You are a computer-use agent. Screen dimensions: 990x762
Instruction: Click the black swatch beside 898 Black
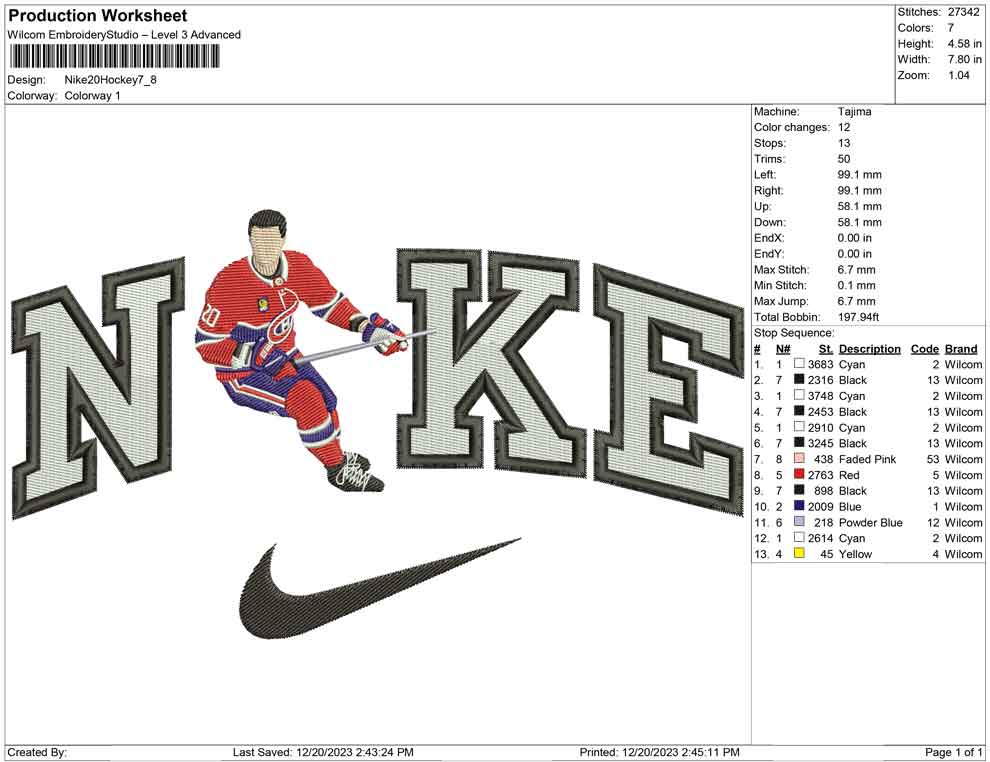tap(799, 490)
